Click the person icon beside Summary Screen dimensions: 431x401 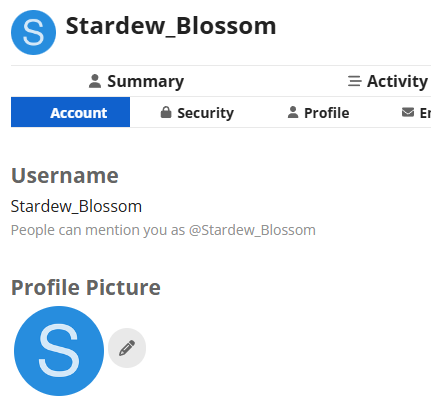tap(95, 81)
